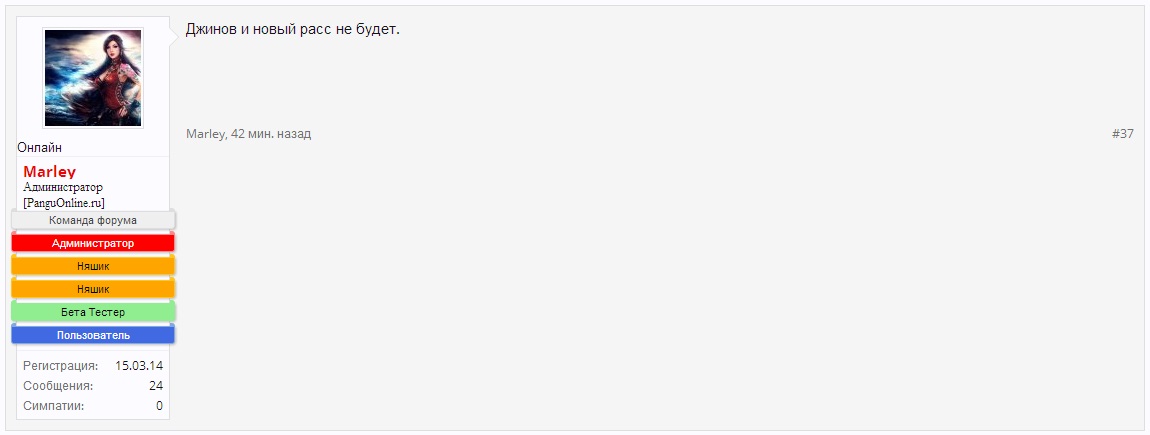Click the [PanguOnline.ru] user title text
The height and width of the screenshot is (435, 1150).
pos(64,202)
